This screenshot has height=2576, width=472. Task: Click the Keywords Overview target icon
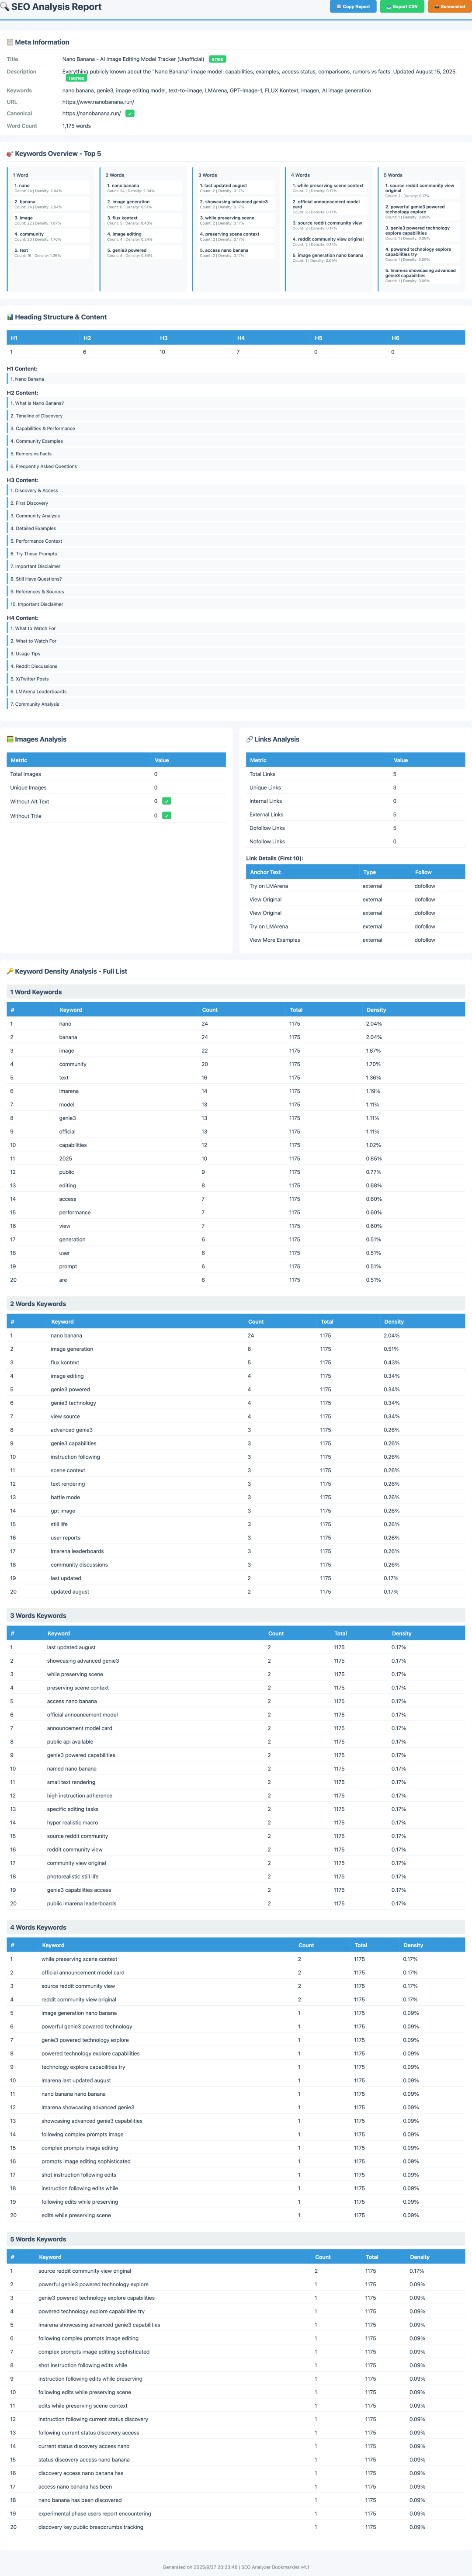10,154
